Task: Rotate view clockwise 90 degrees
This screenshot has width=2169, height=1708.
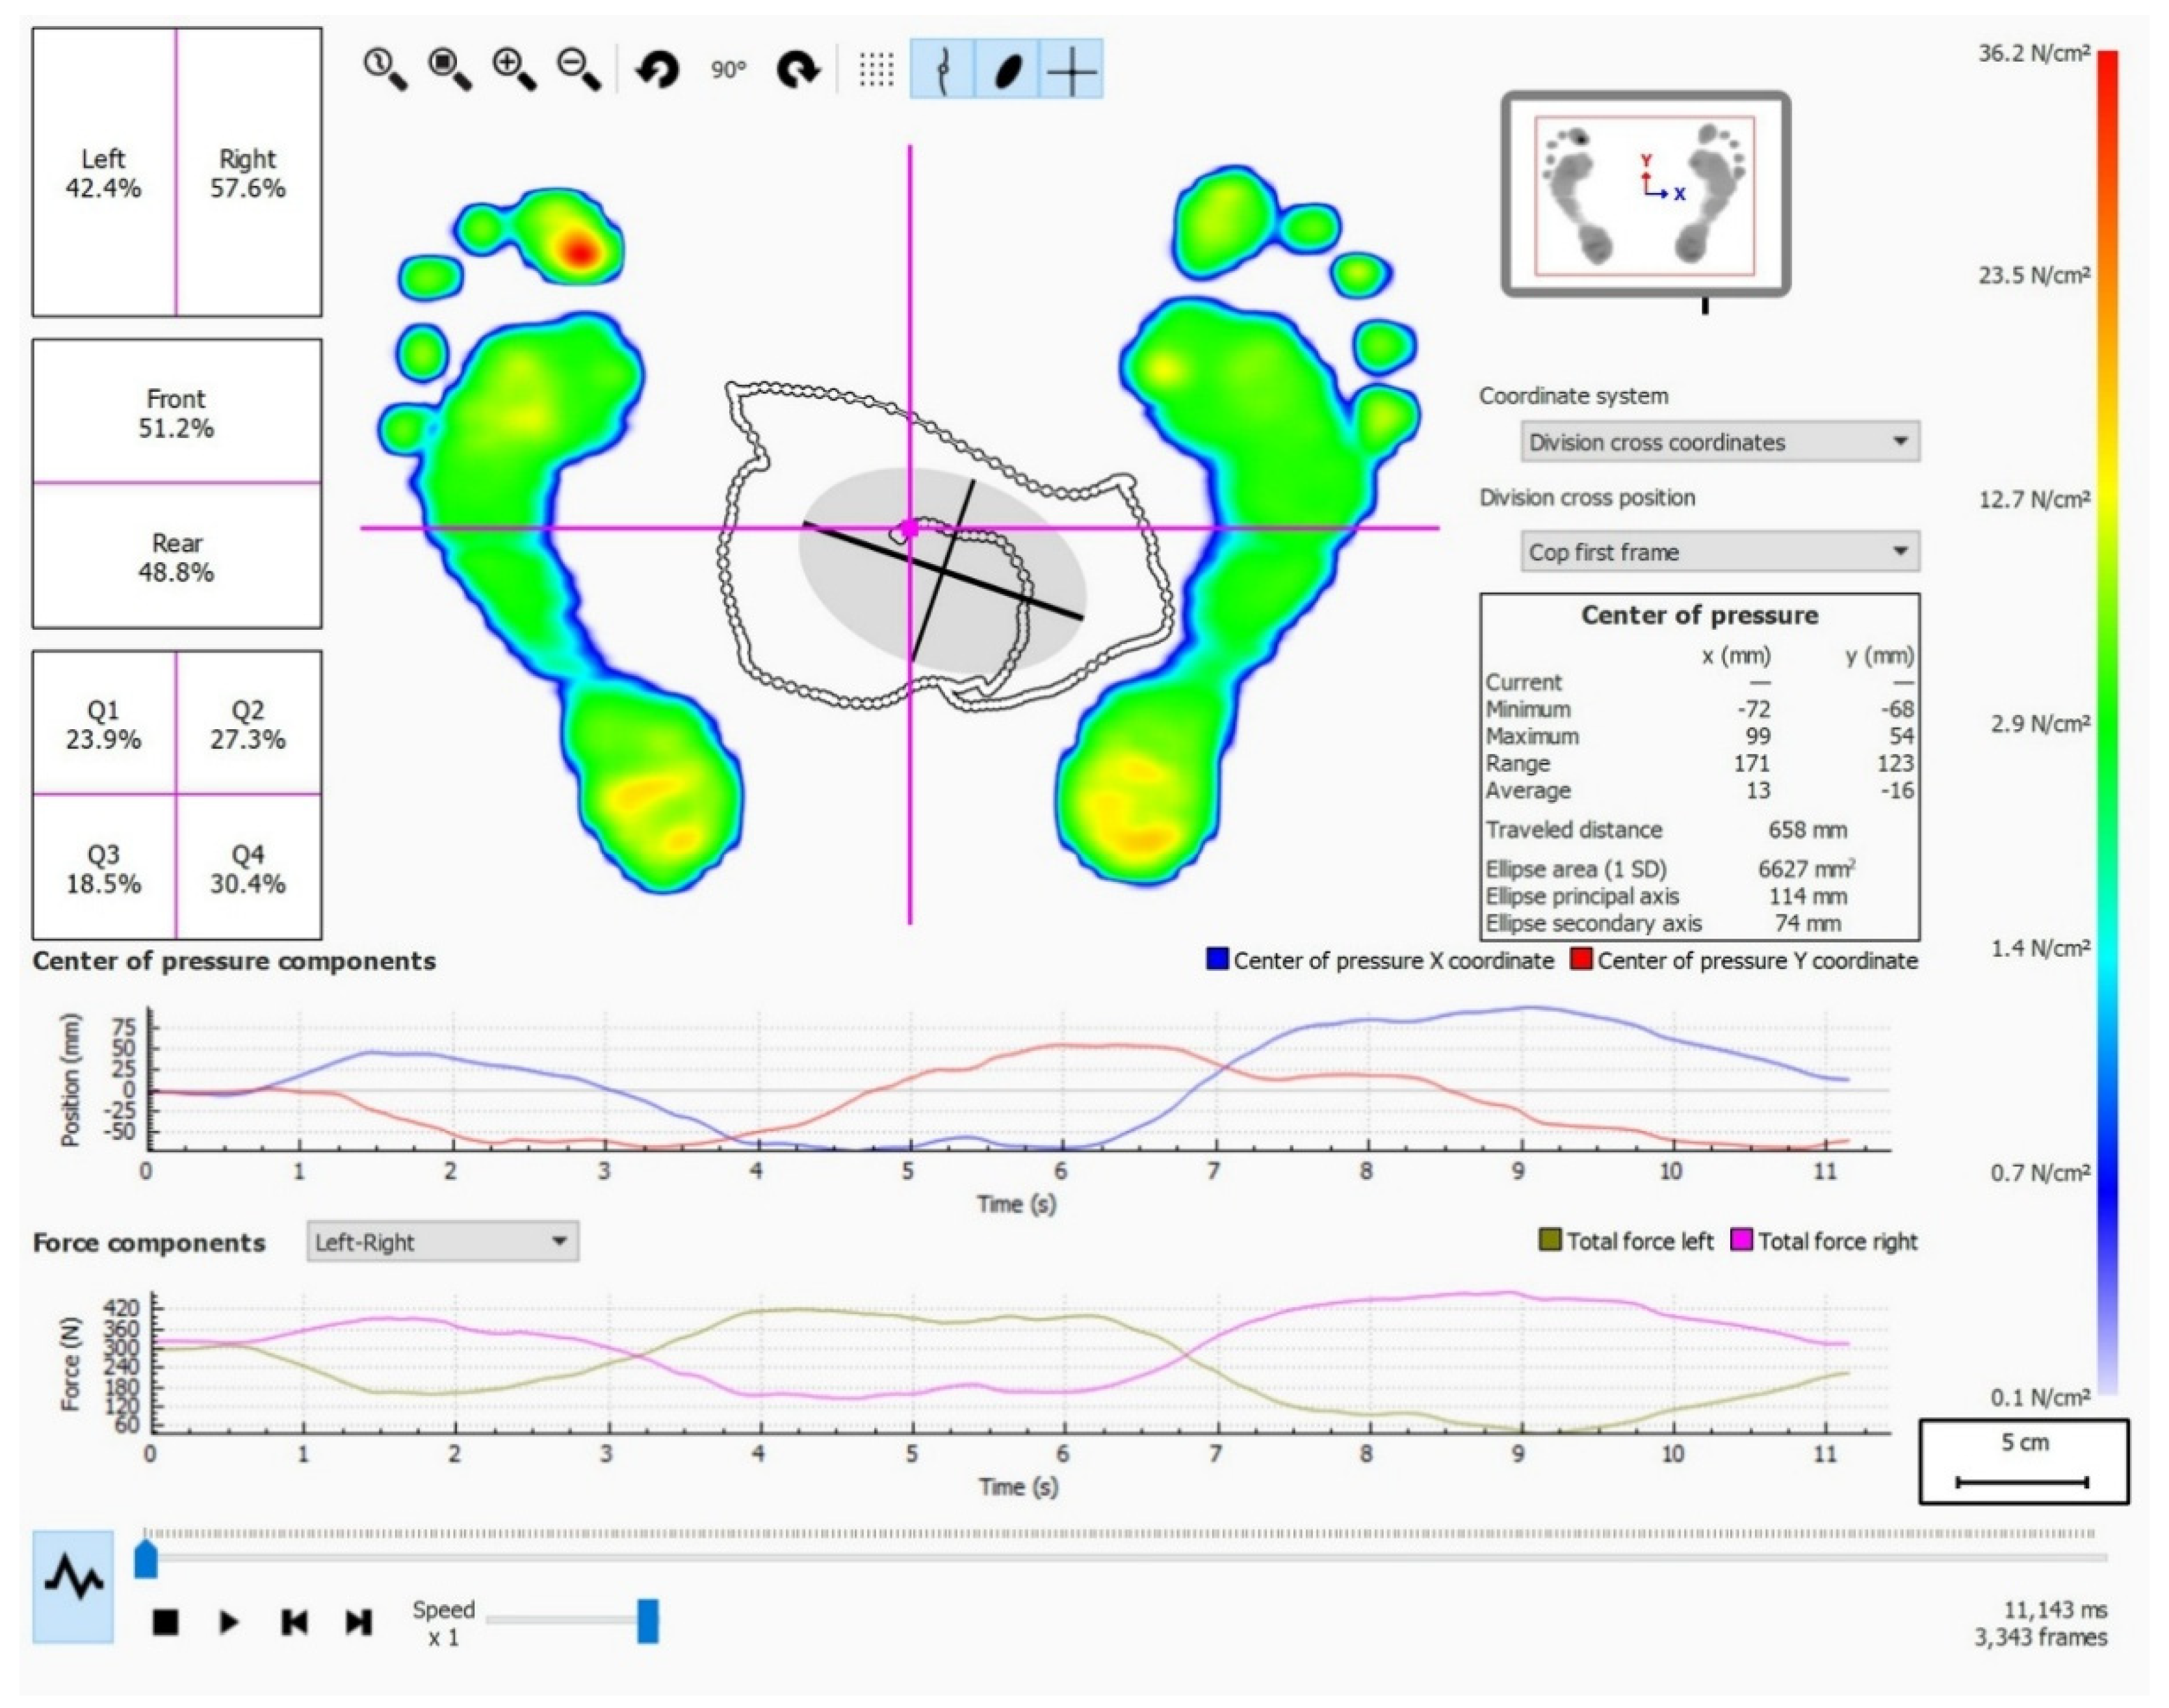Action: pos(798,70)
